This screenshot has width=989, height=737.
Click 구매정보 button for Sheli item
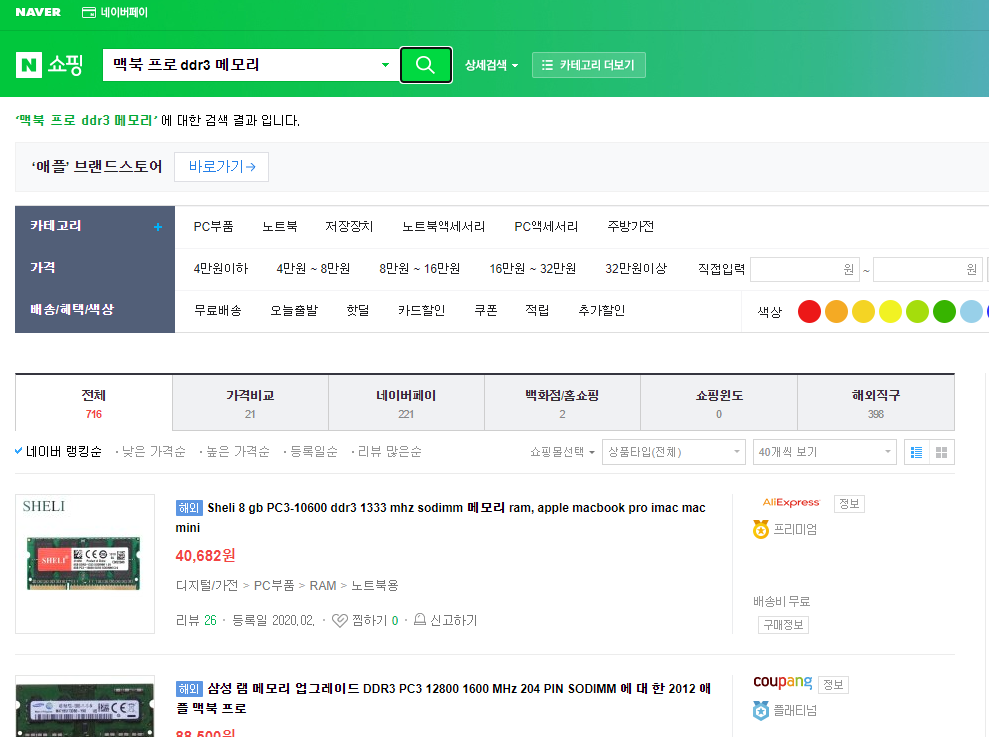[x=783, y=625]
